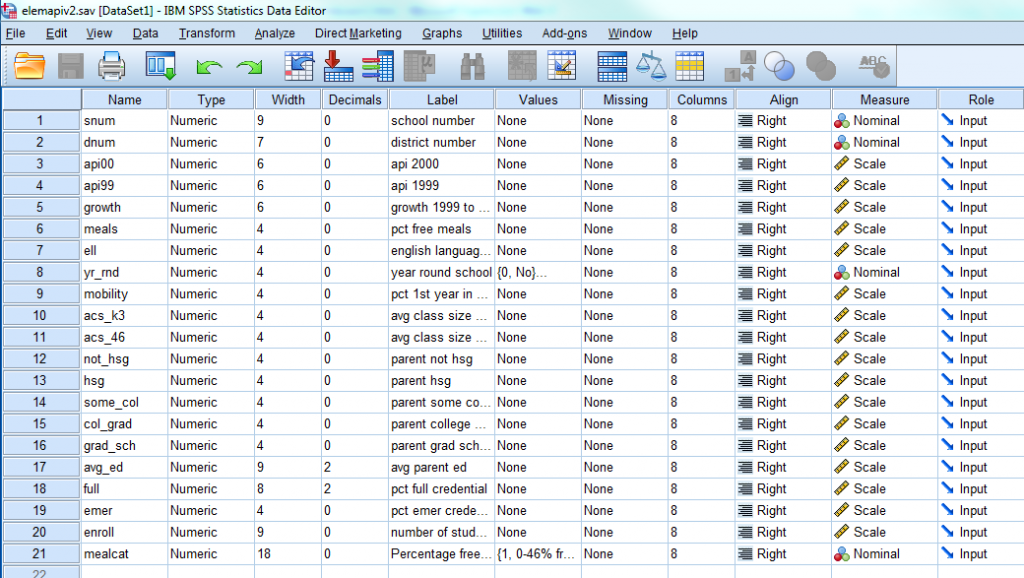The width and height of the screenshot is (1024, 578).
Task: Open the Transform menu
Action: pos(207,33)
